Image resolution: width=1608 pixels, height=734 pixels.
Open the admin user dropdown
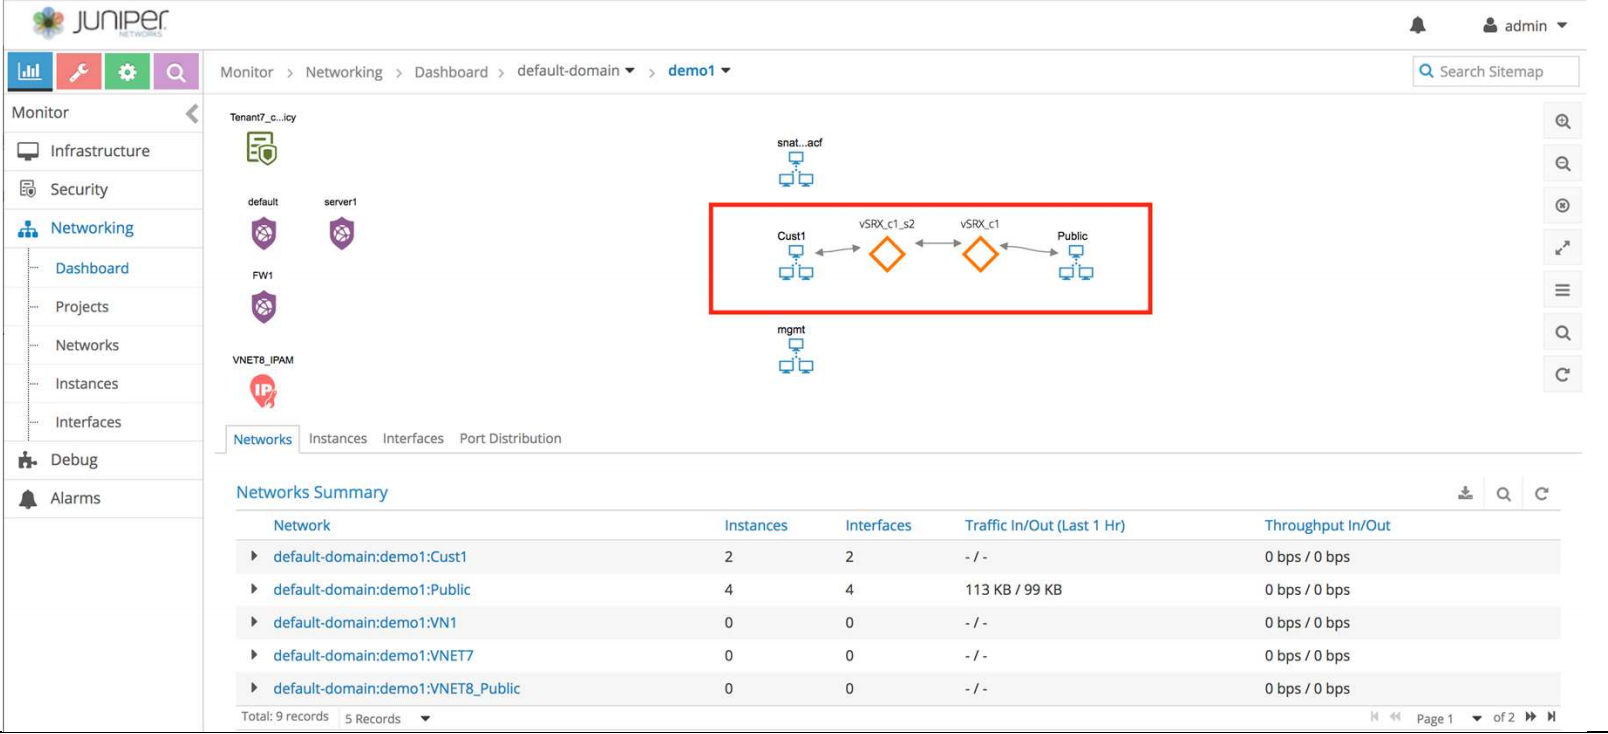[1526, 26]
